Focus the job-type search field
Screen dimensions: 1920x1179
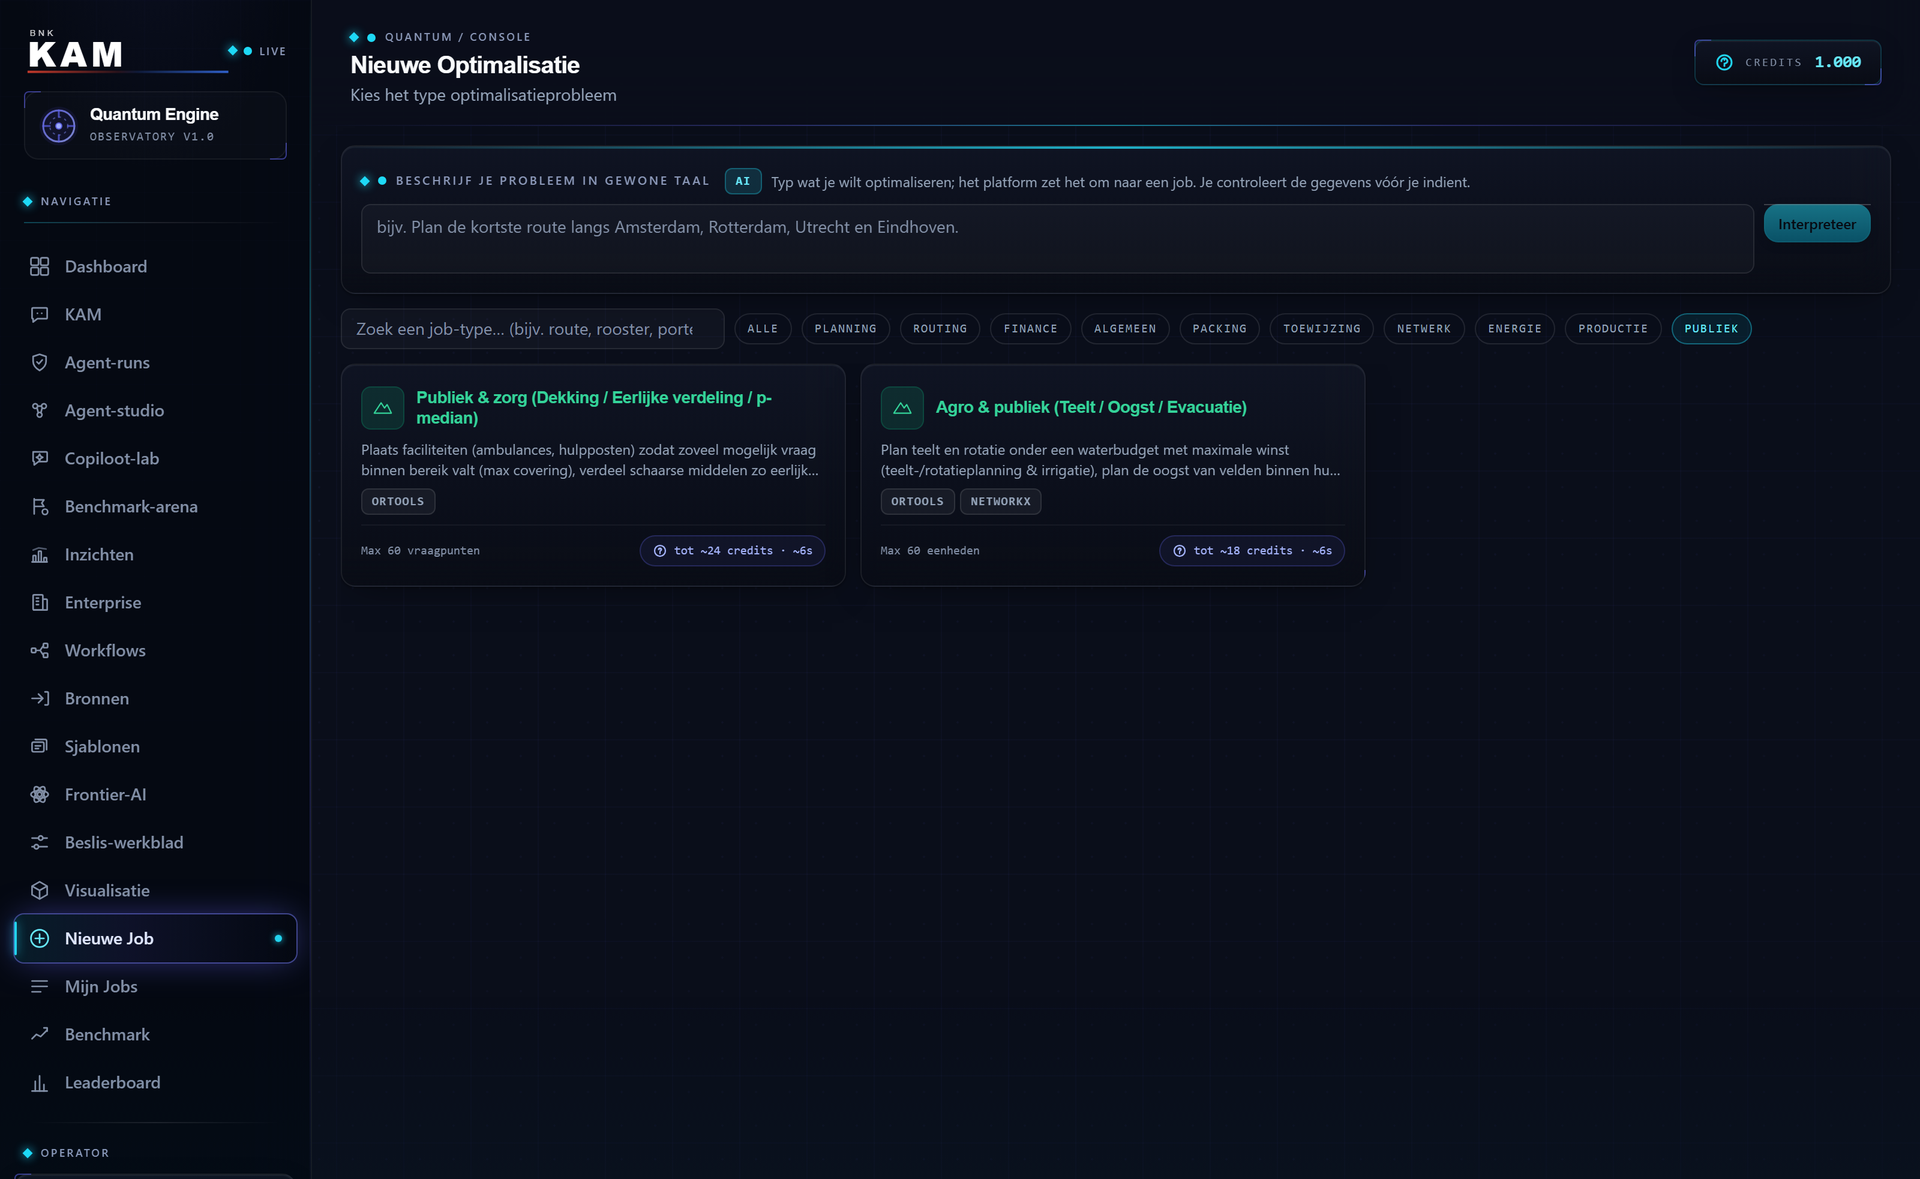click(532, 329)
